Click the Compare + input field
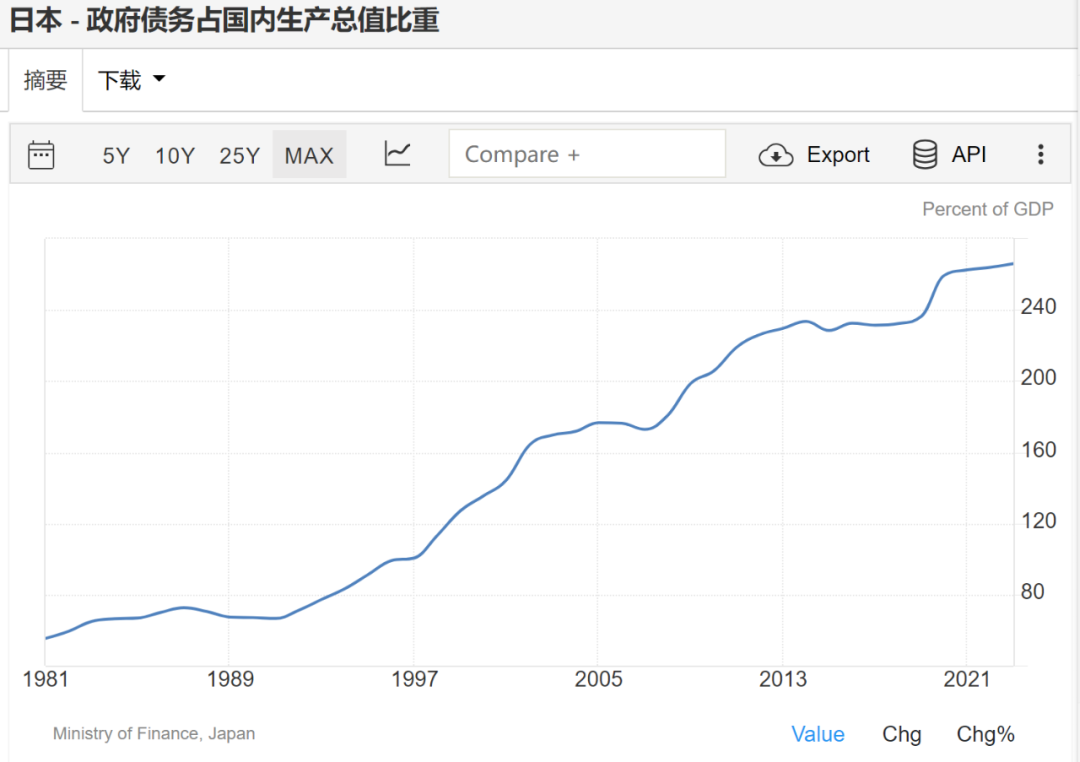The image size is (1080, 762). (587, 154)
